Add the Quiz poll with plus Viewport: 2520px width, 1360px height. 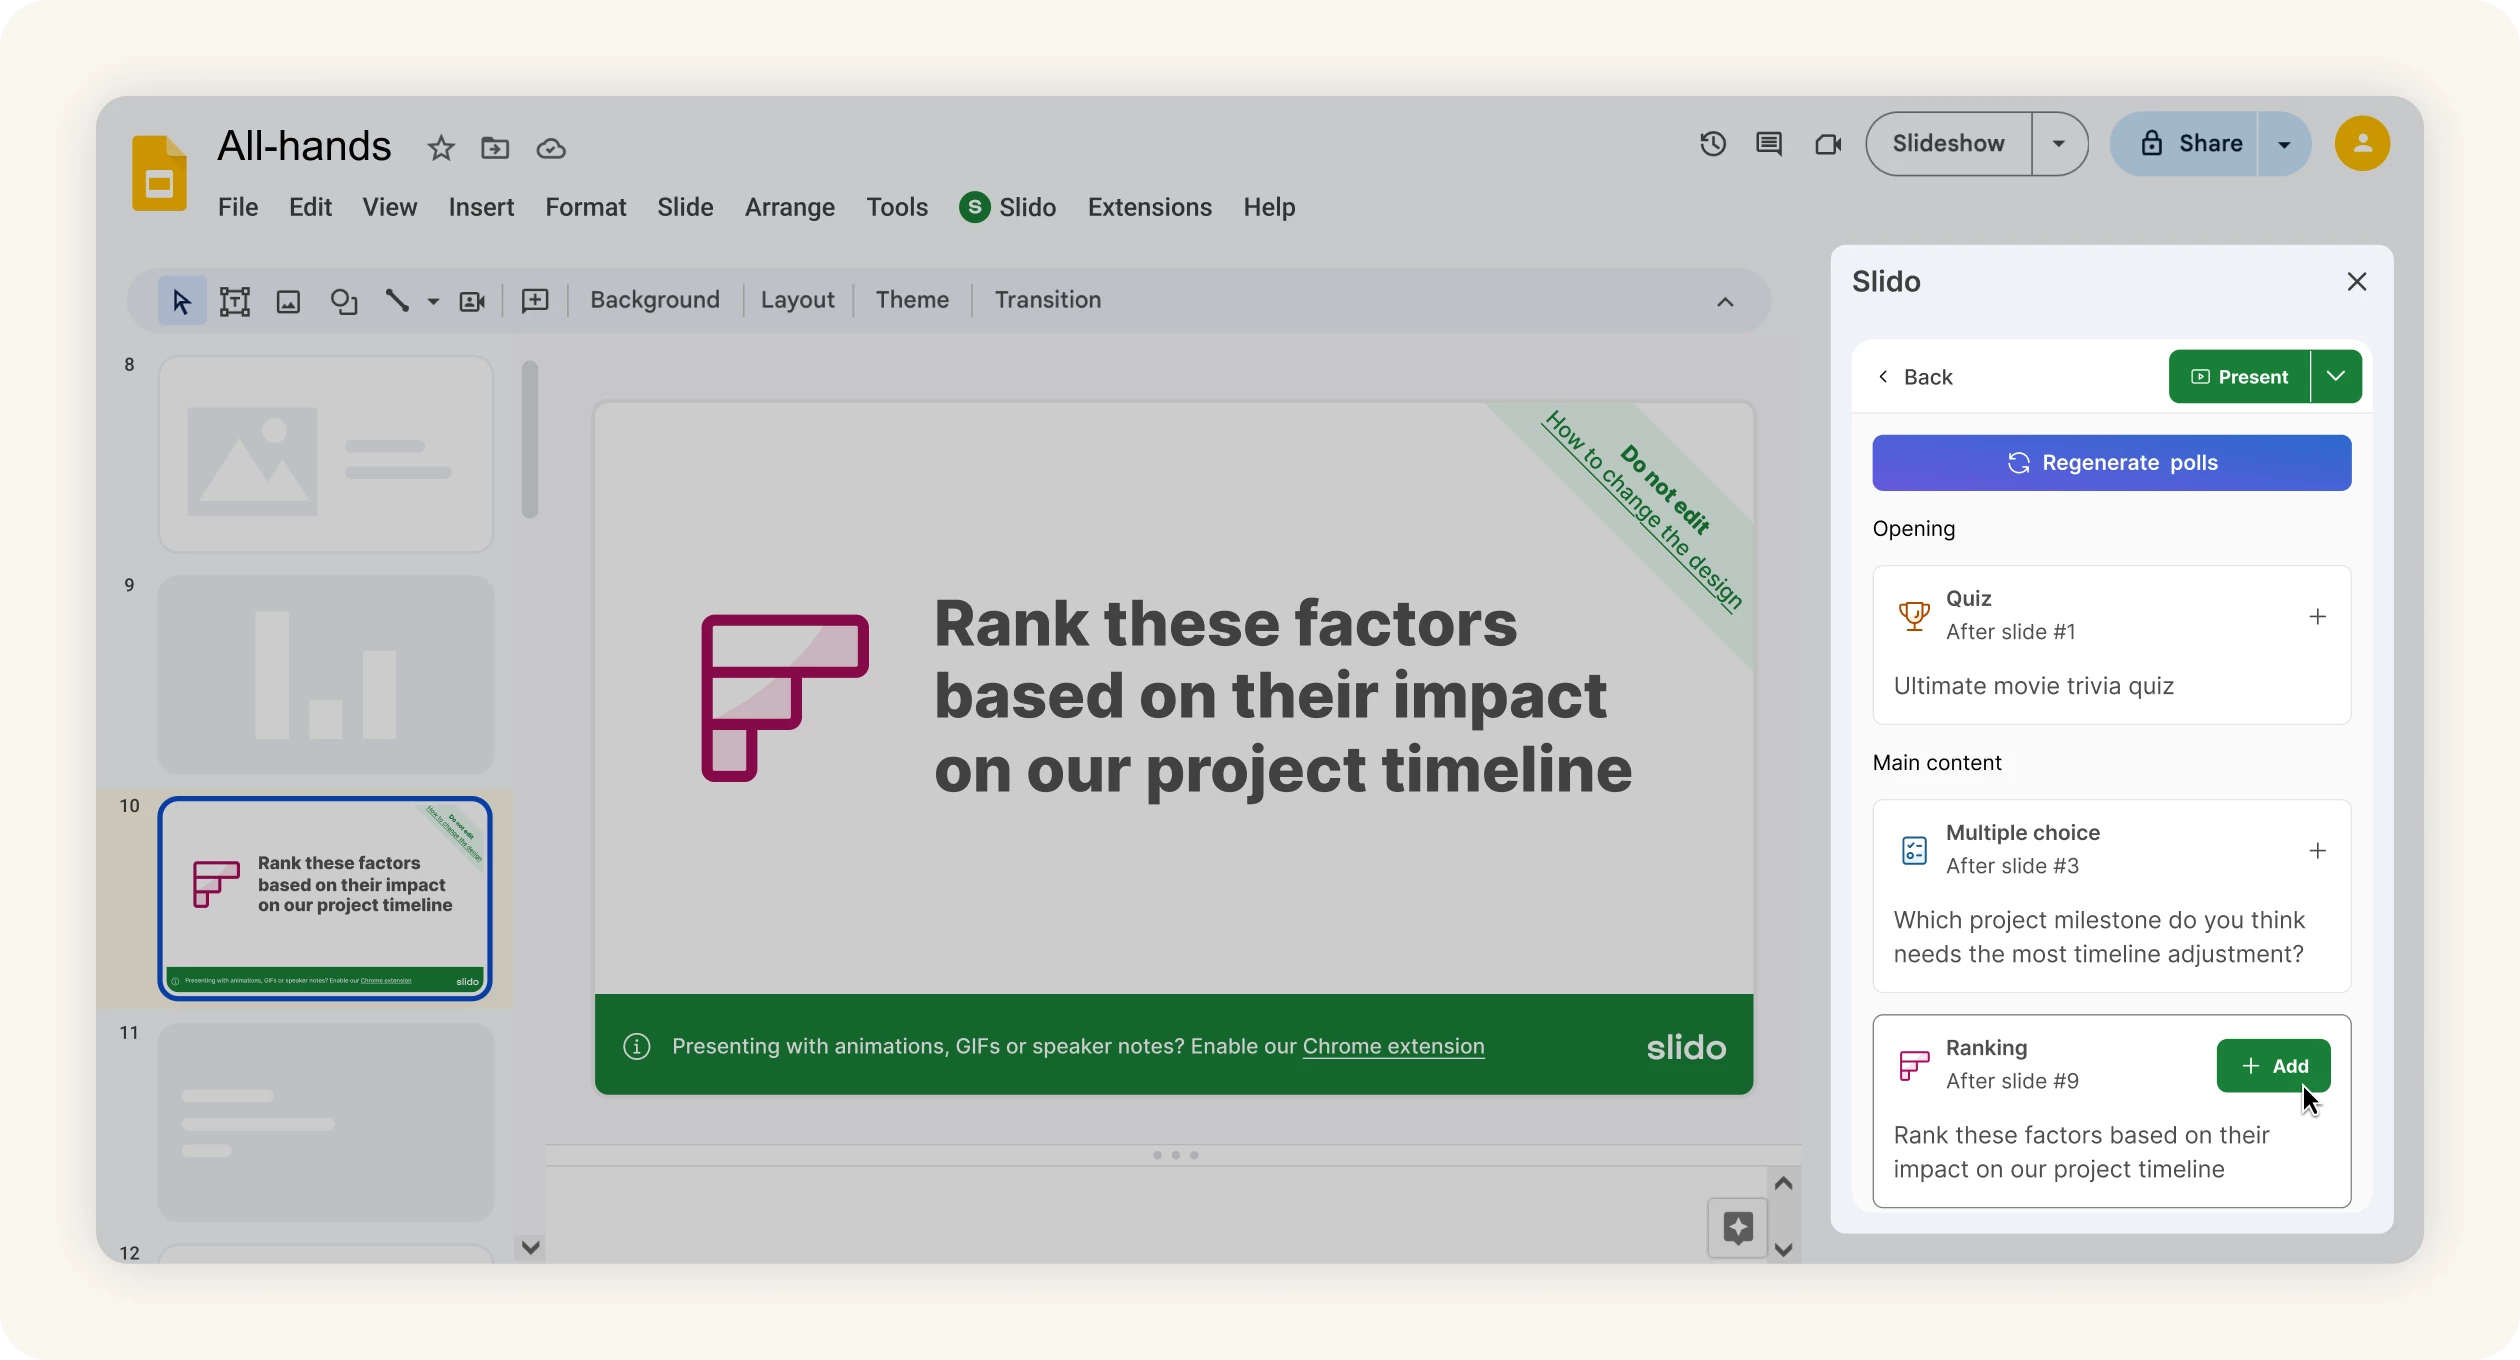[2317, 616]
